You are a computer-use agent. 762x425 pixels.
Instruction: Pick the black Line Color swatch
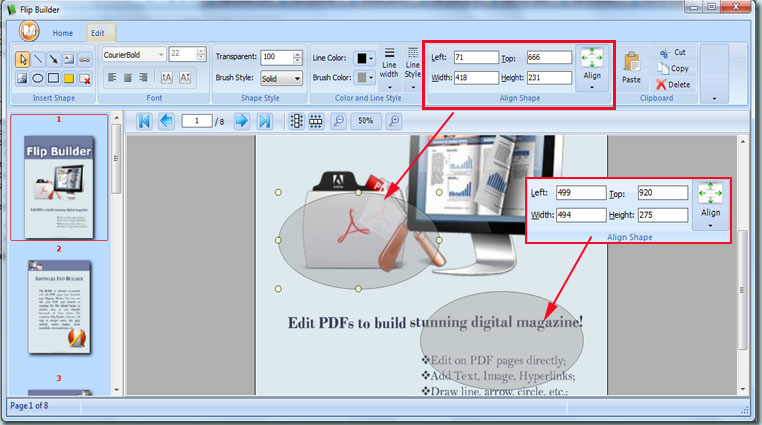click(362, 59)
